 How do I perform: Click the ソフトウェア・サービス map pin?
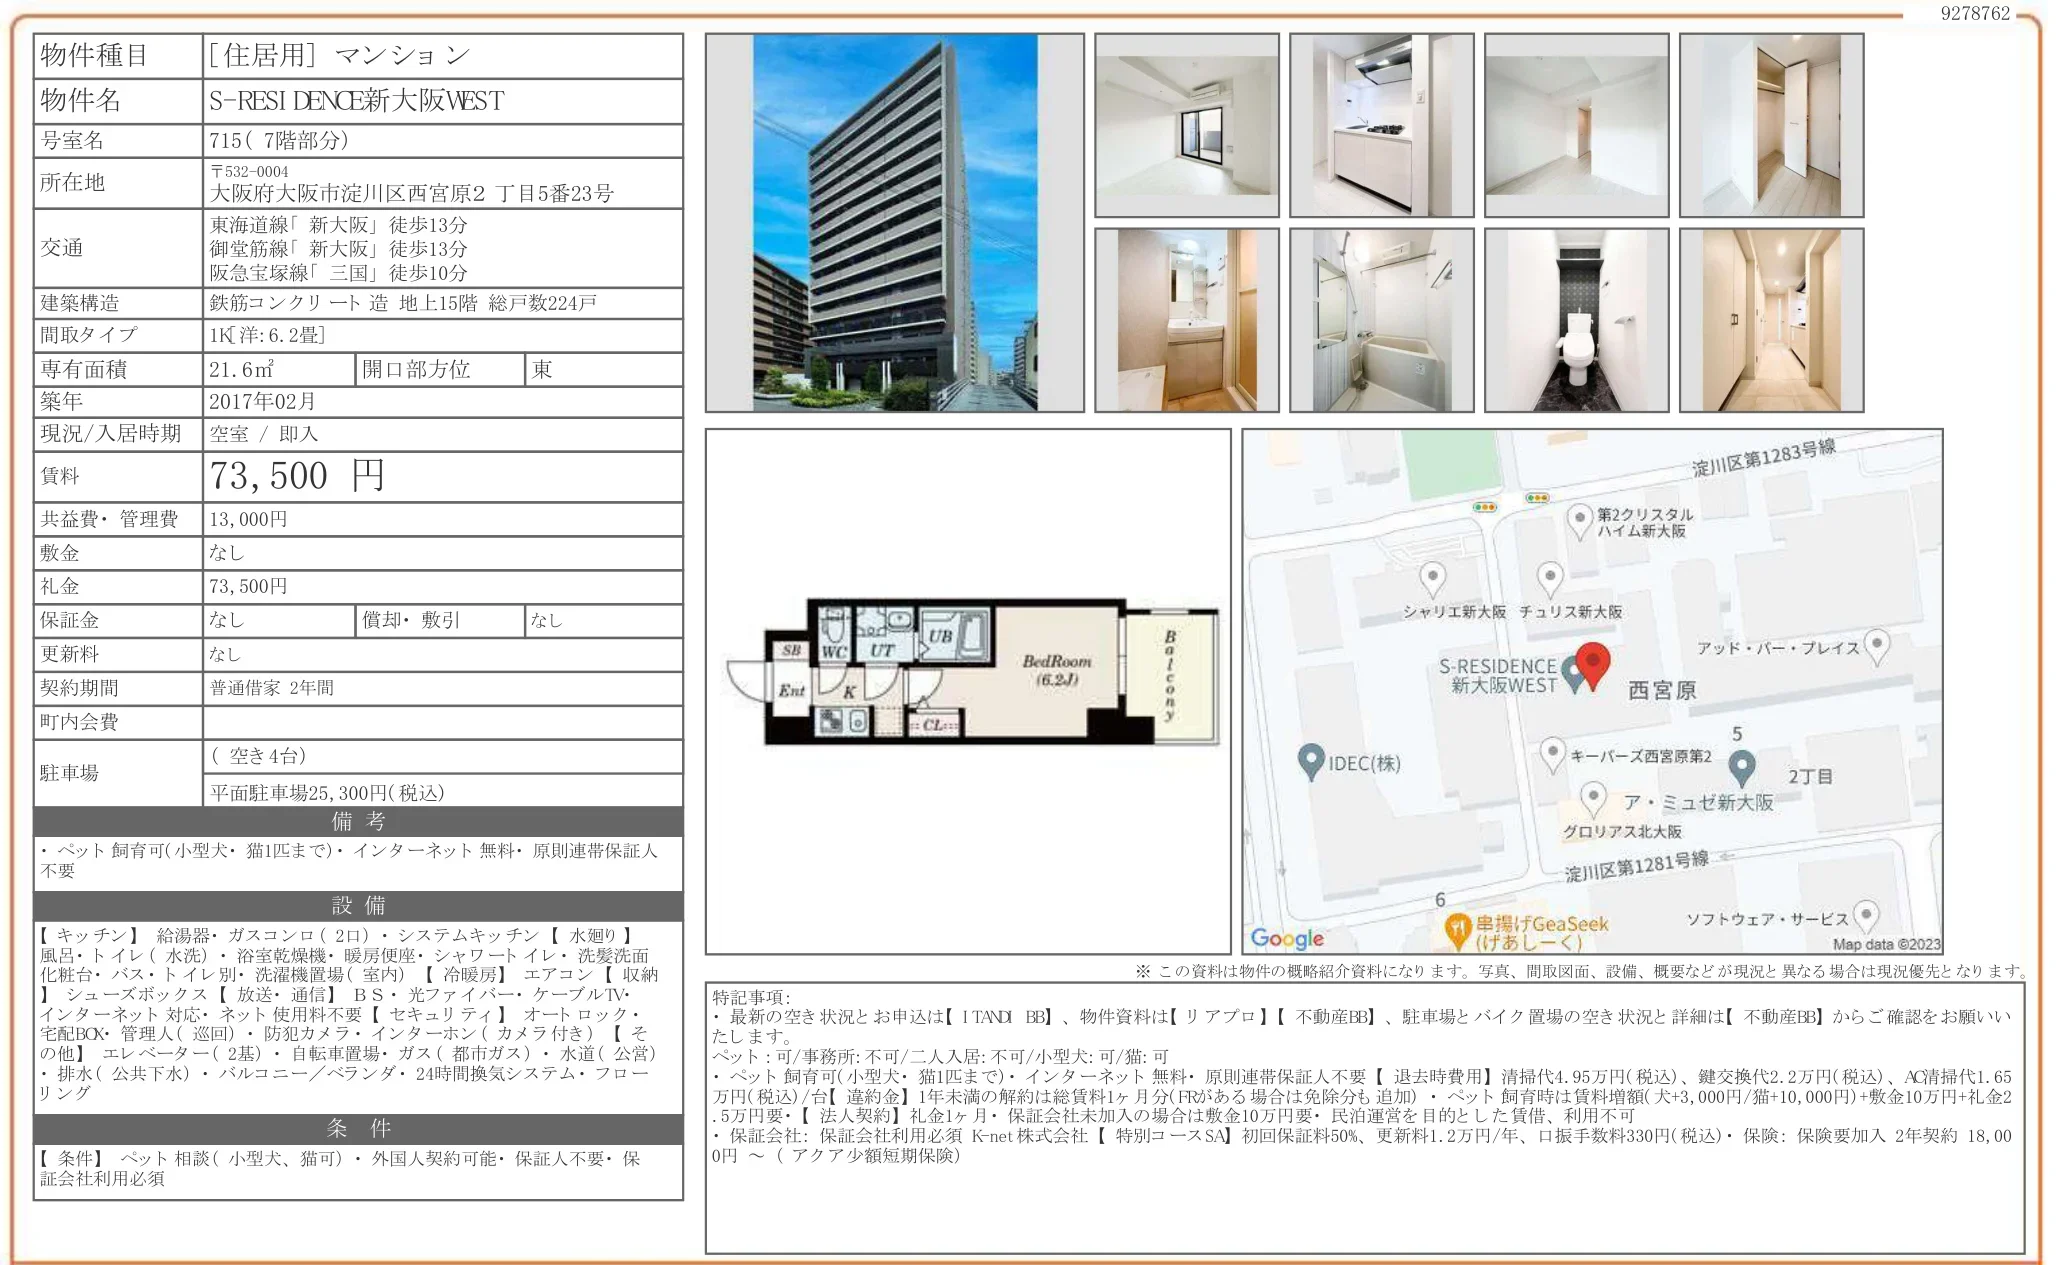(x=1866, y=914)
